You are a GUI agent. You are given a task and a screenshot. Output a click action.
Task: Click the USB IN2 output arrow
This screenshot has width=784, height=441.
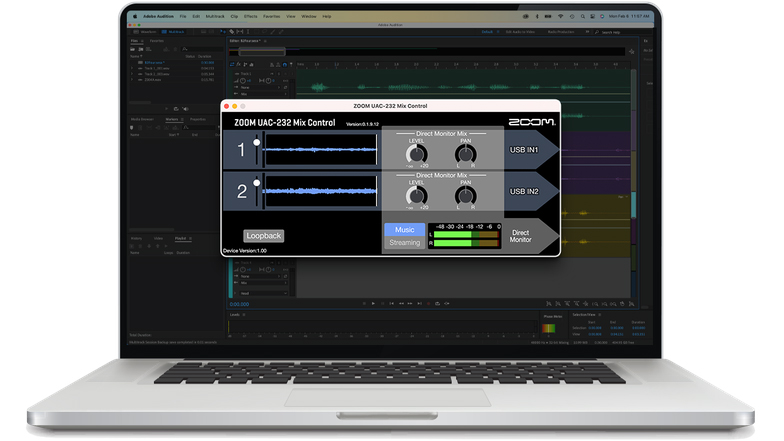coord(530,191)
